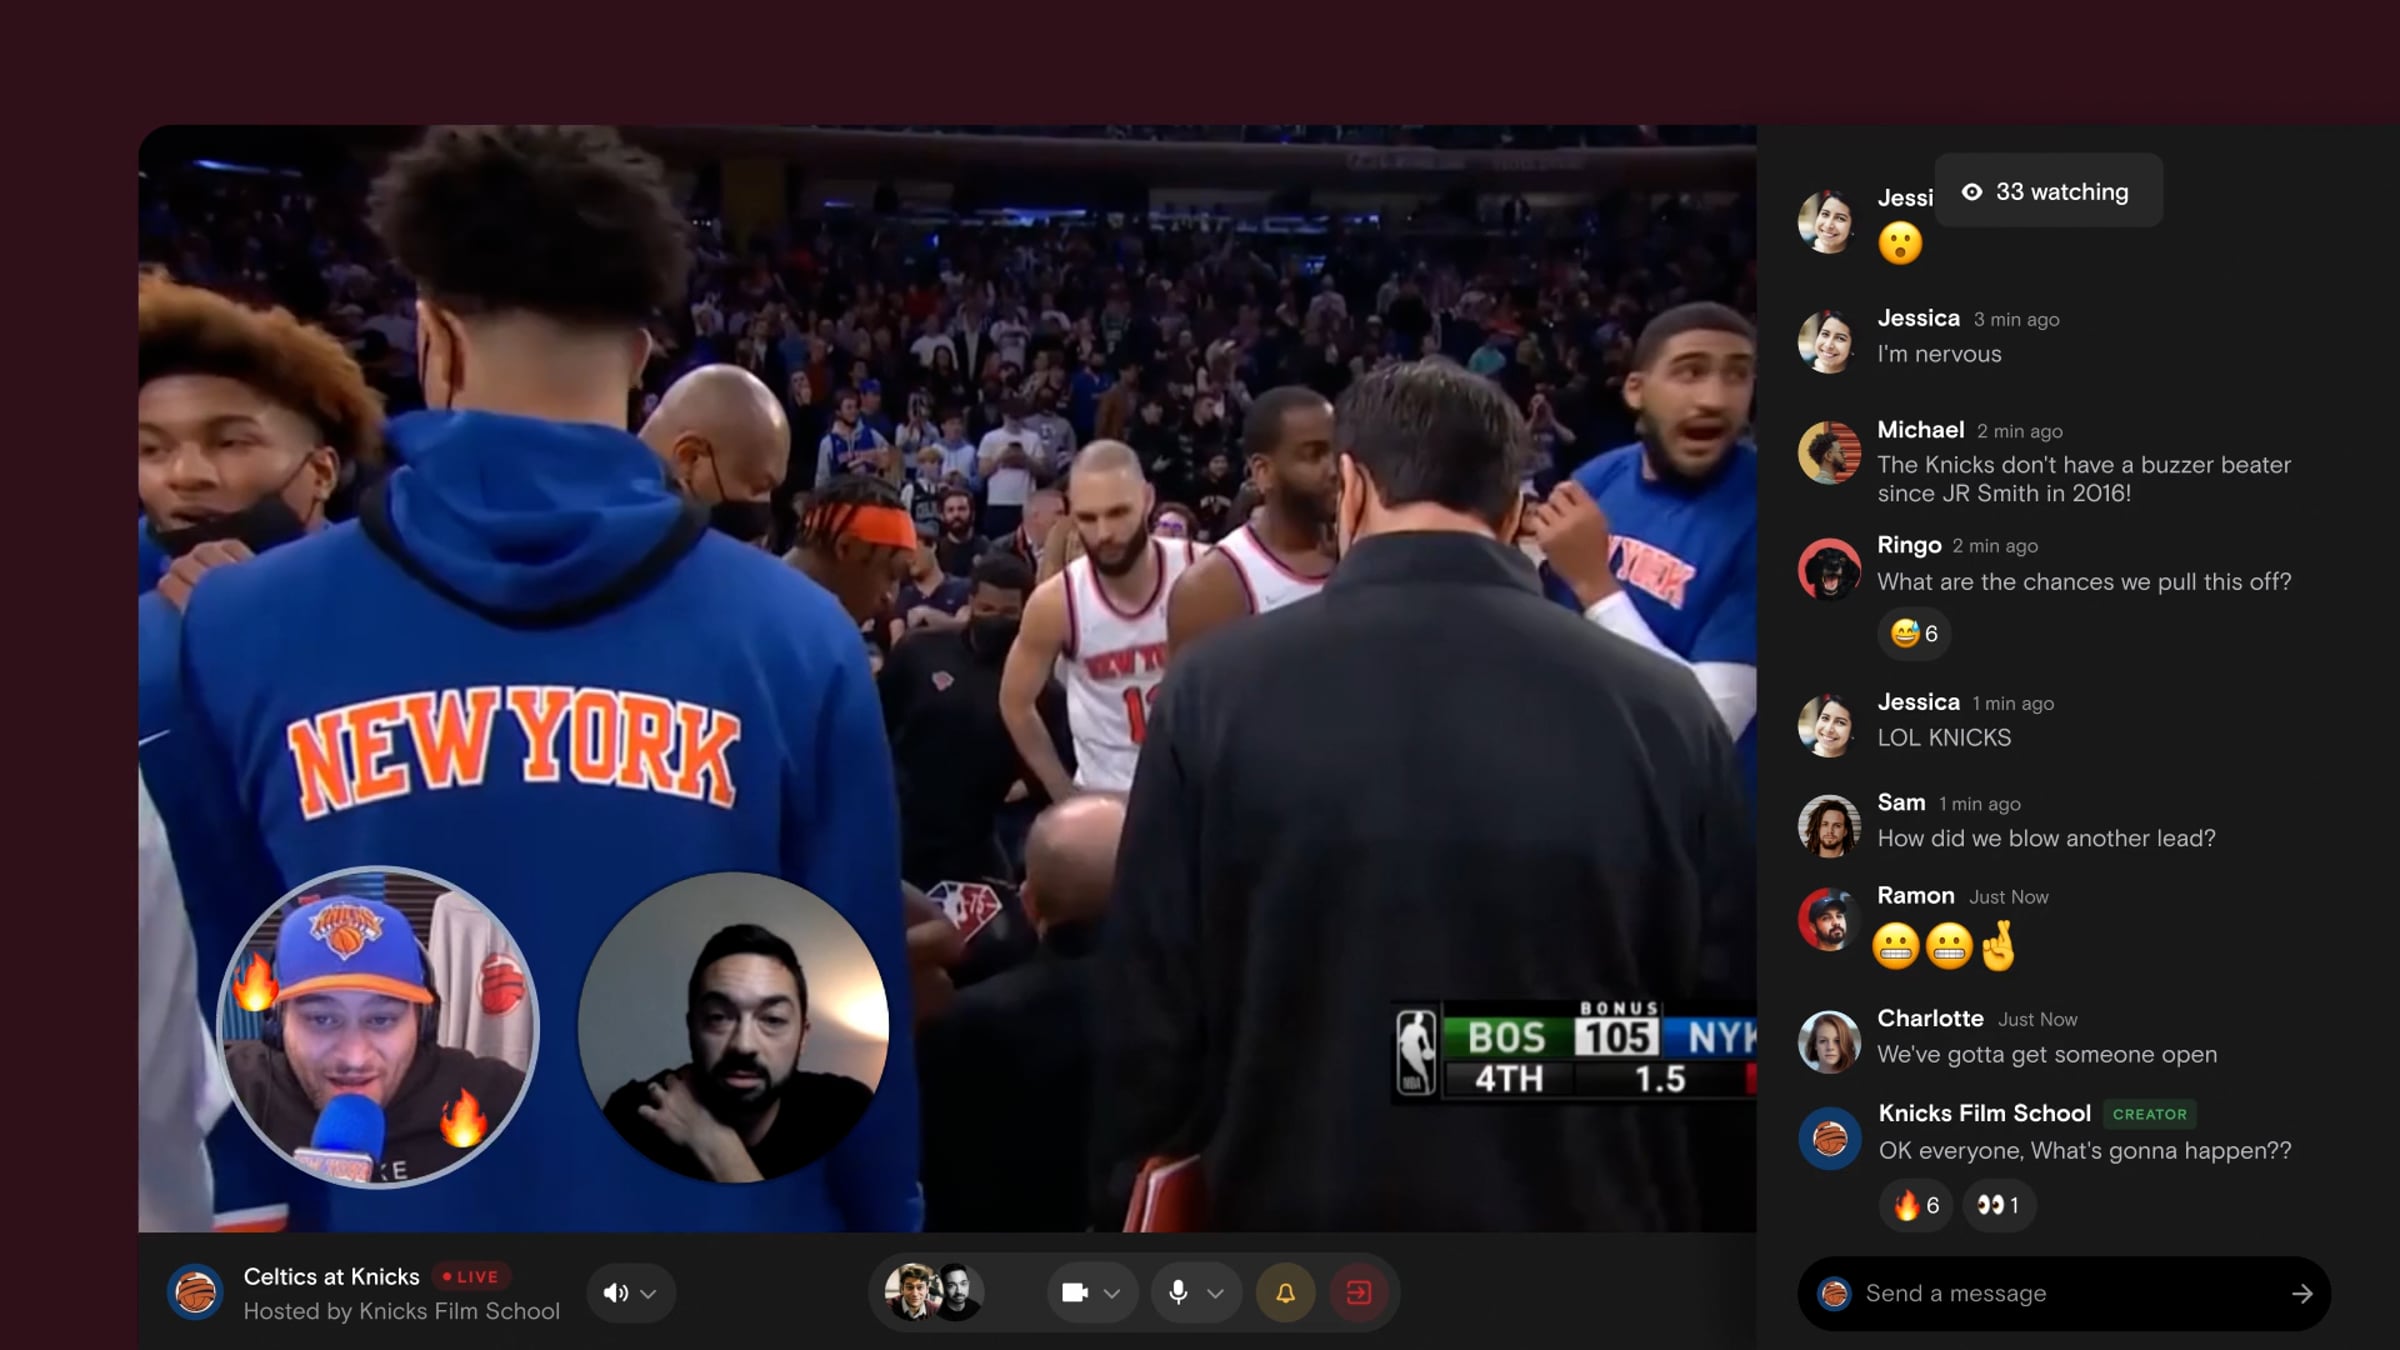Open Charlotte's username in chat
Screen dimensions: 2400x1350
coord(1930,1018)
